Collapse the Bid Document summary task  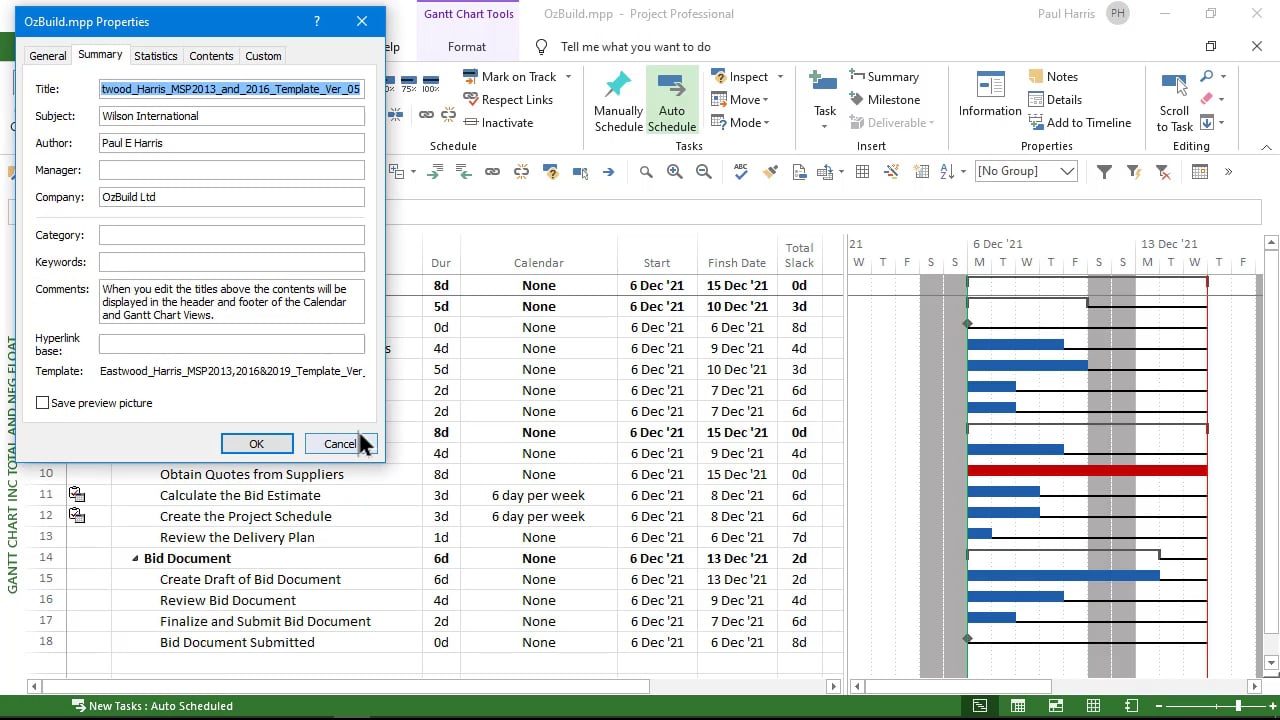tap(136, 559)
